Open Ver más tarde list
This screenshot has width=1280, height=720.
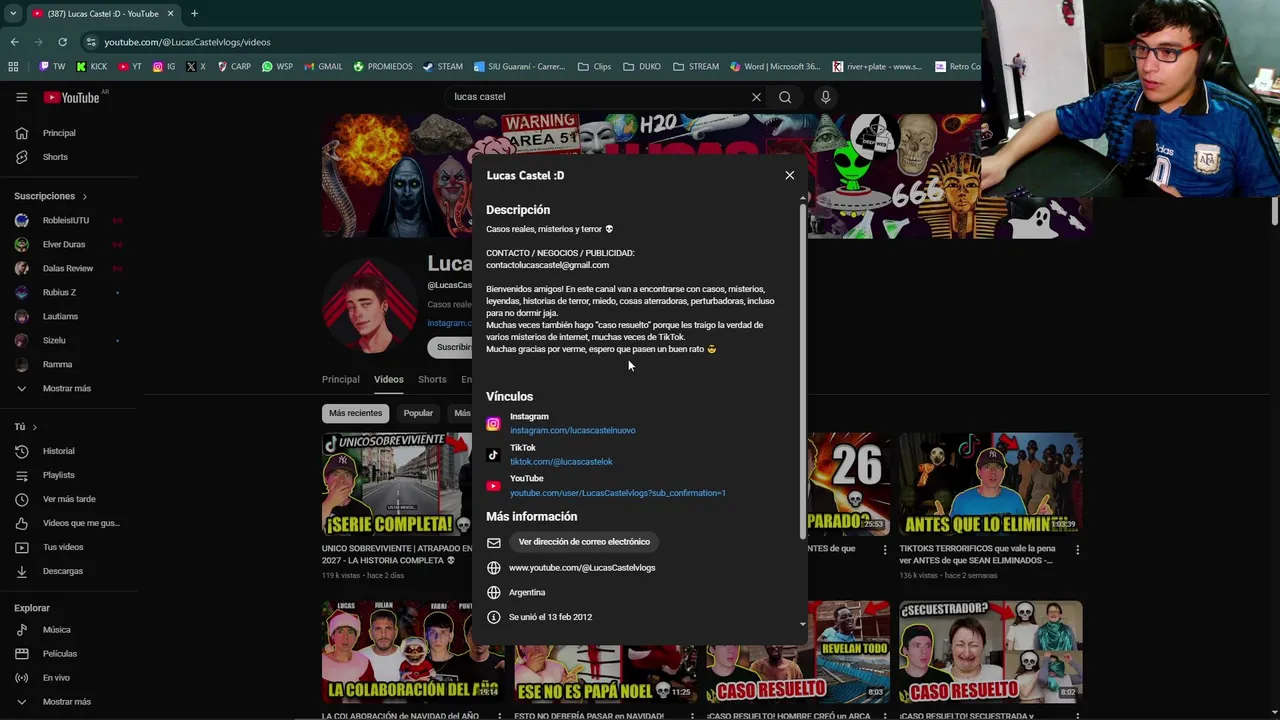point(70,499)
